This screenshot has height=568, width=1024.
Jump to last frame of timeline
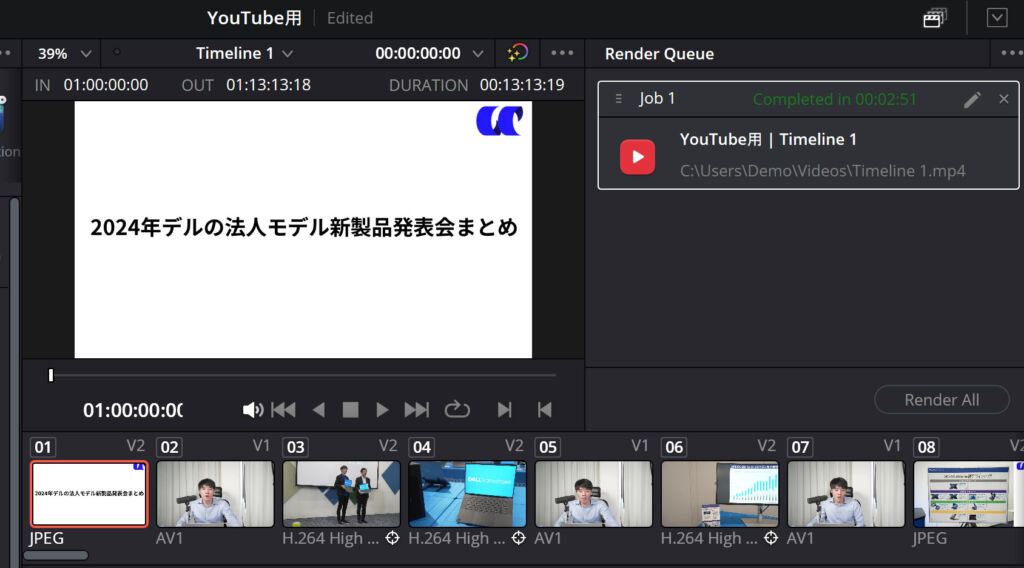point(416,410)
